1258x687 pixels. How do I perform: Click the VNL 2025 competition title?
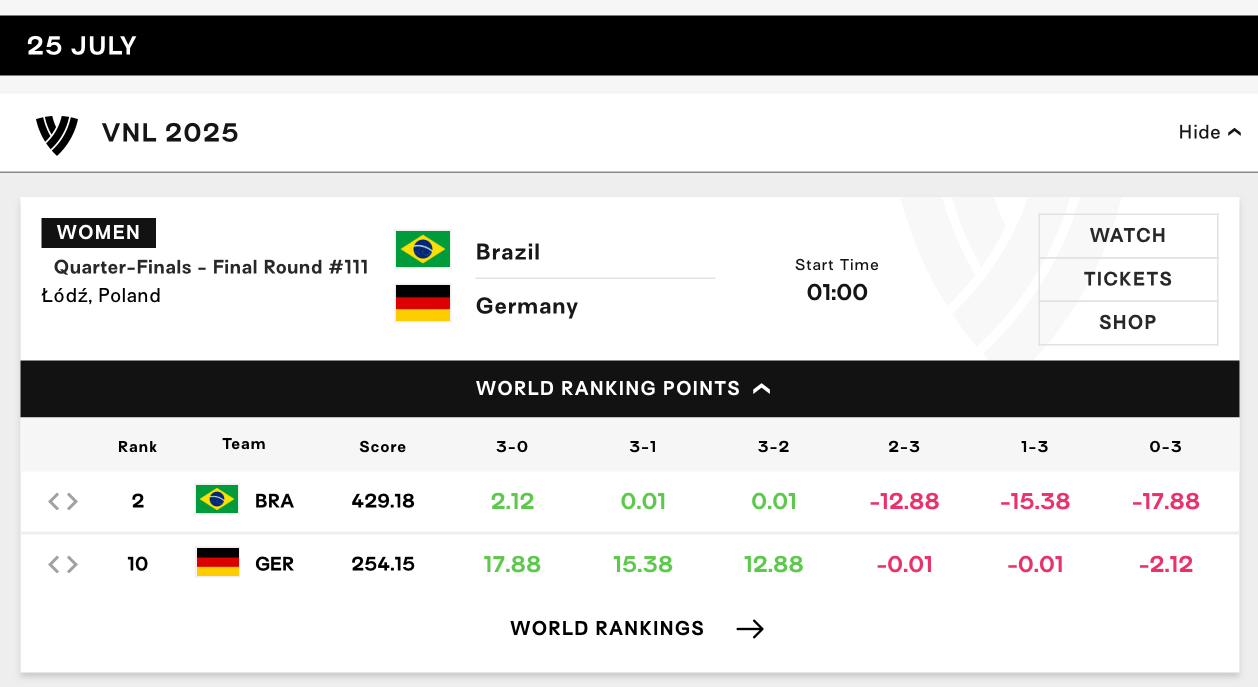click(170, 133)
